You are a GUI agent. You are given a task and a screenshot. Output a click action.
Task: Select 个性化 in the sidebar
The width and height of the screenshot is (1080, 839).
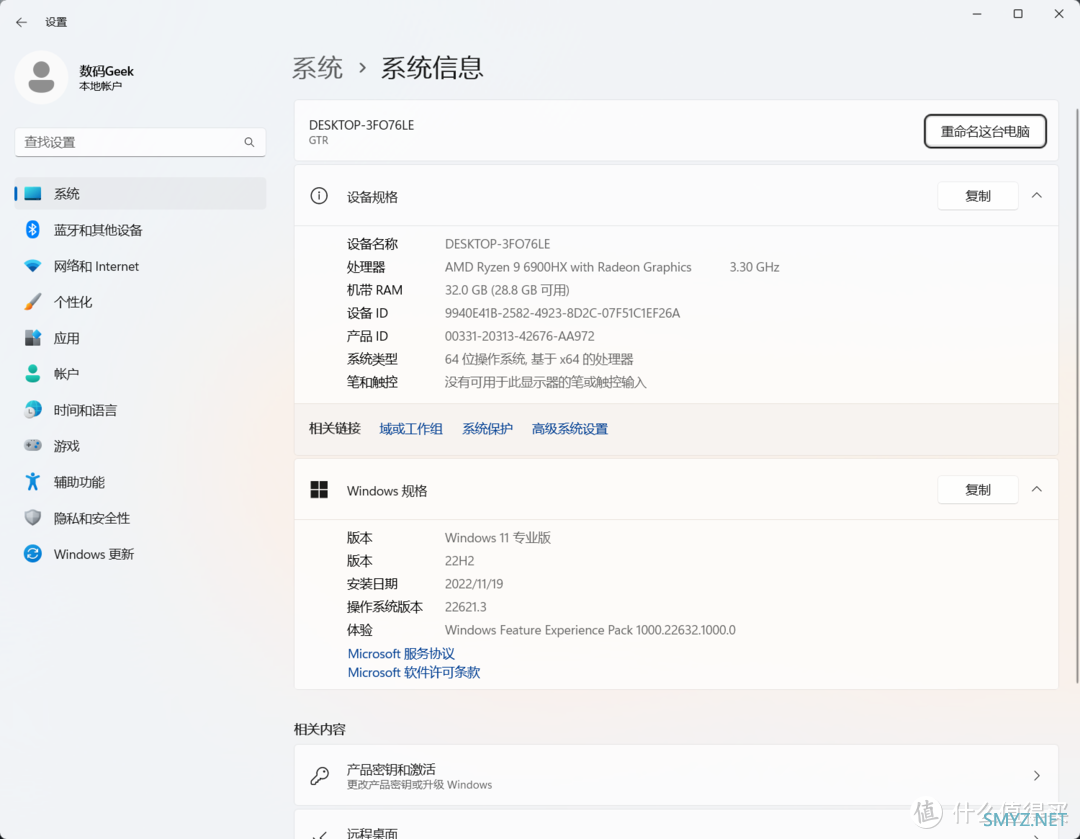point(140,302)
